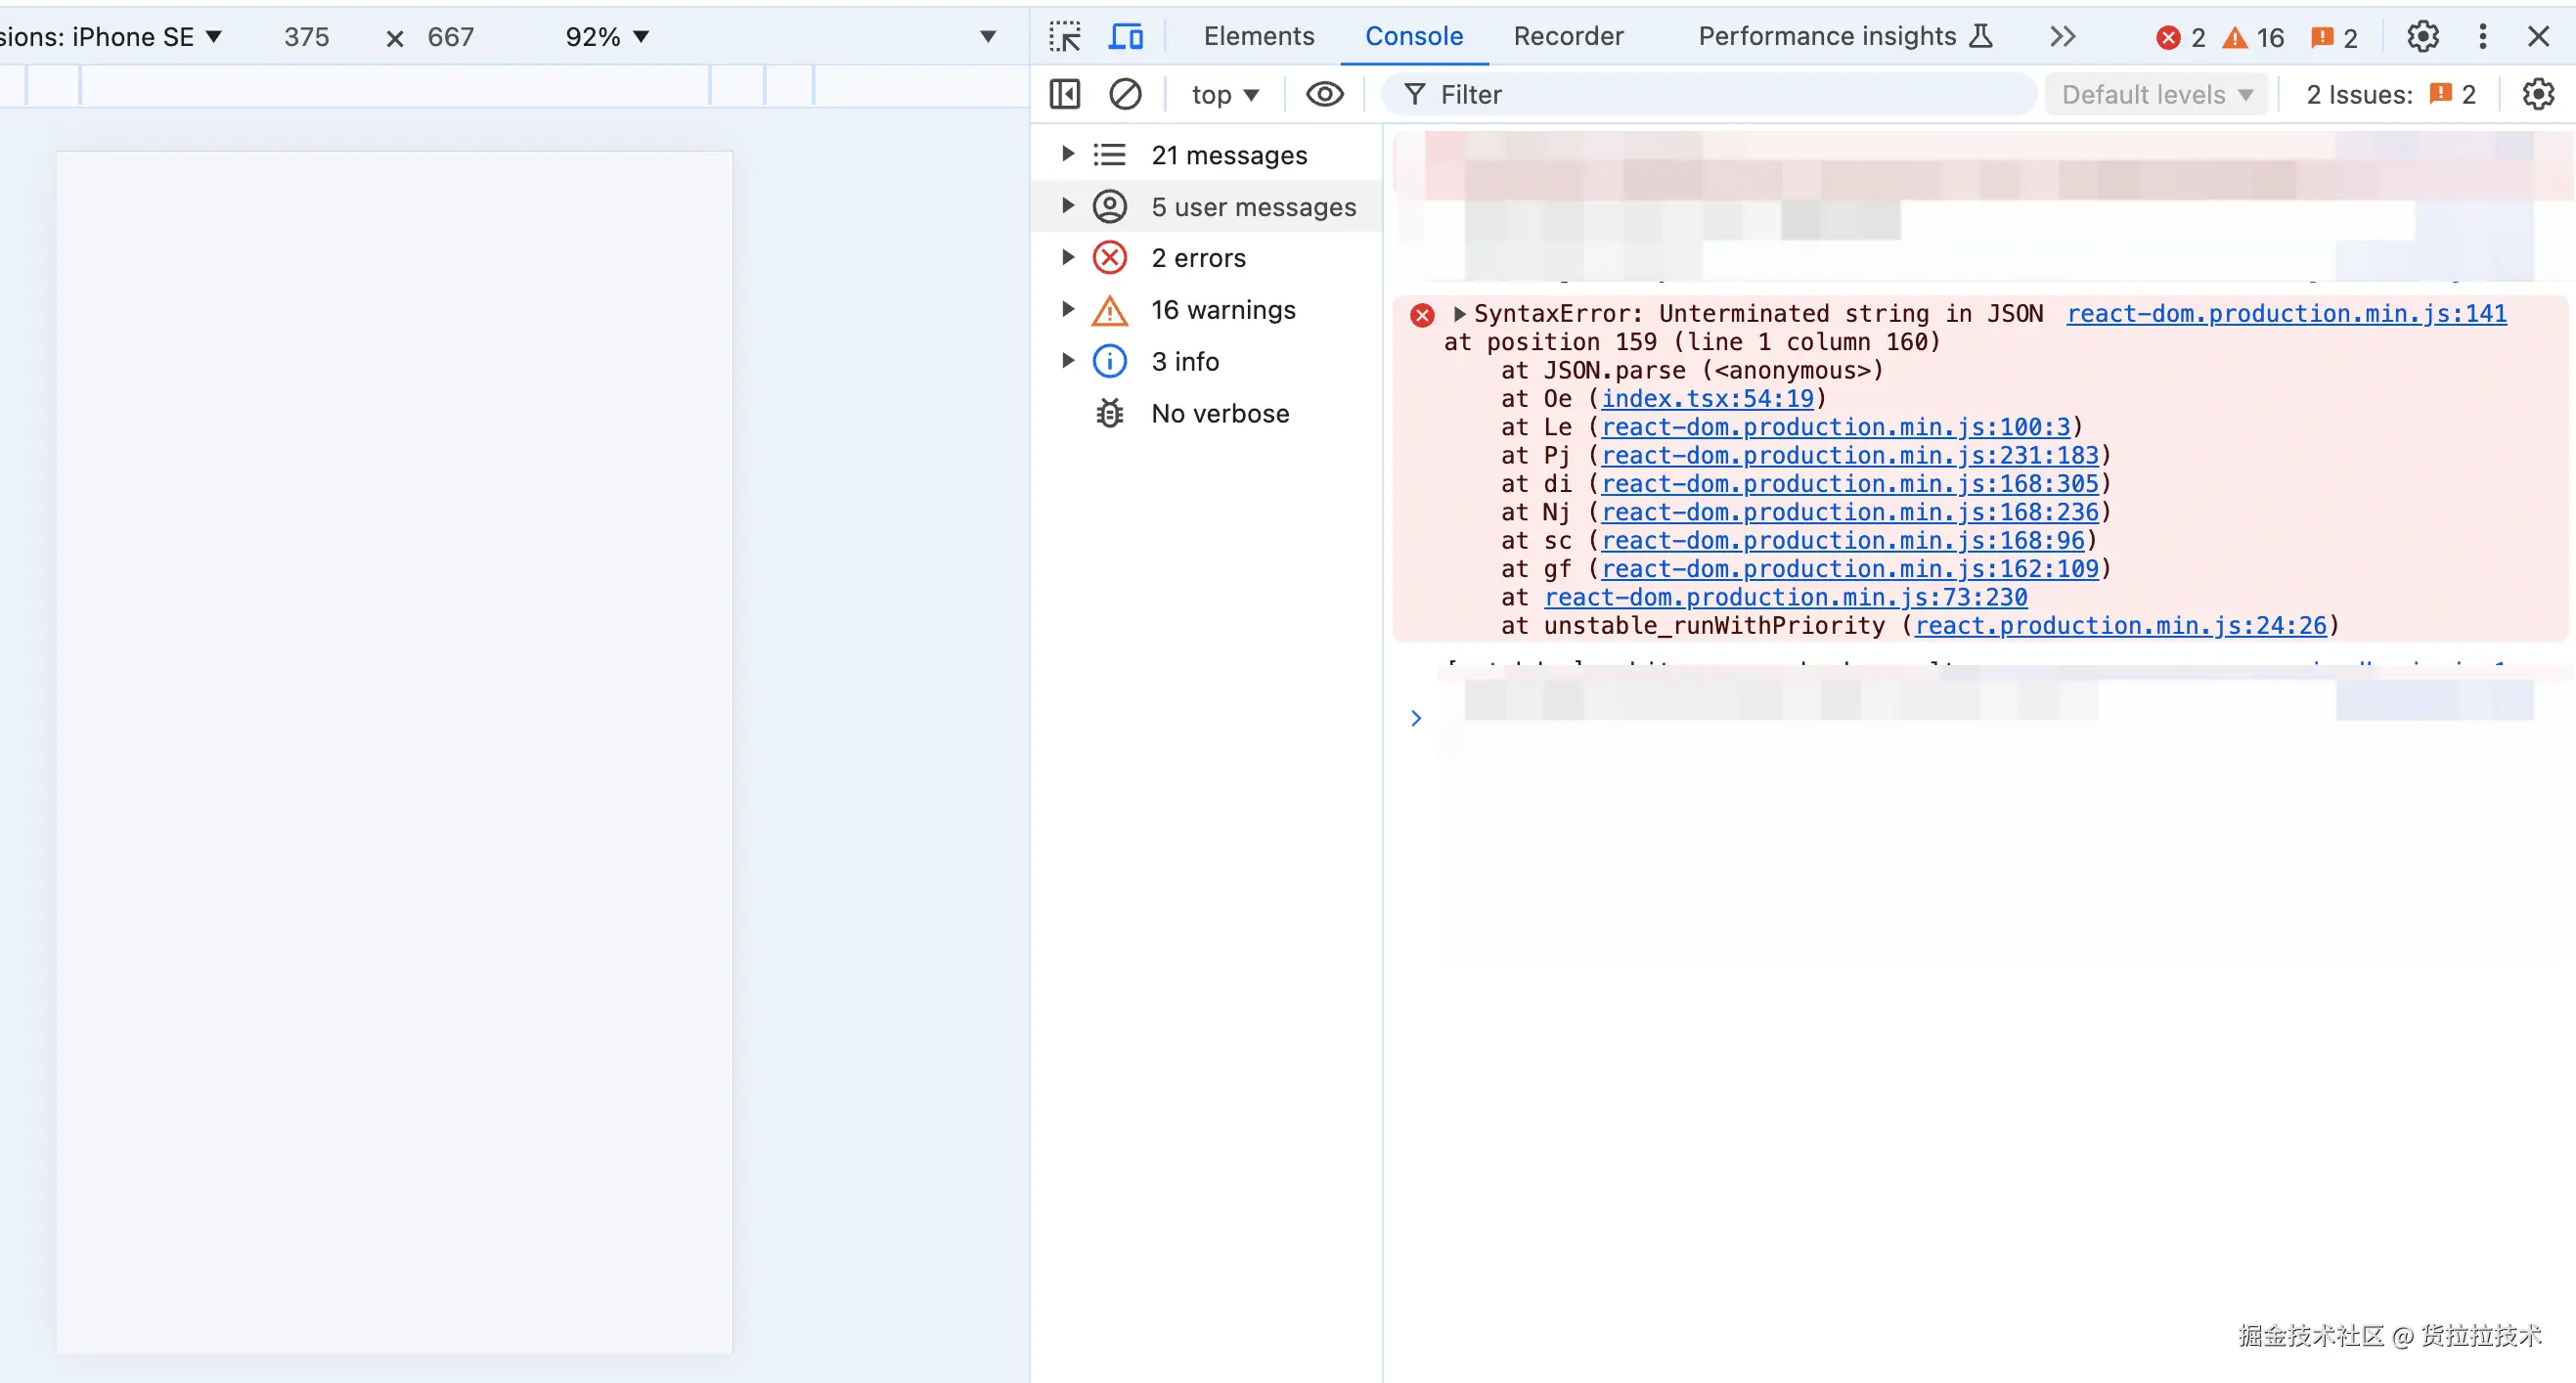
Task: Open the three-dot customize DevTools menu
Action: click(x=2482, y=37)
